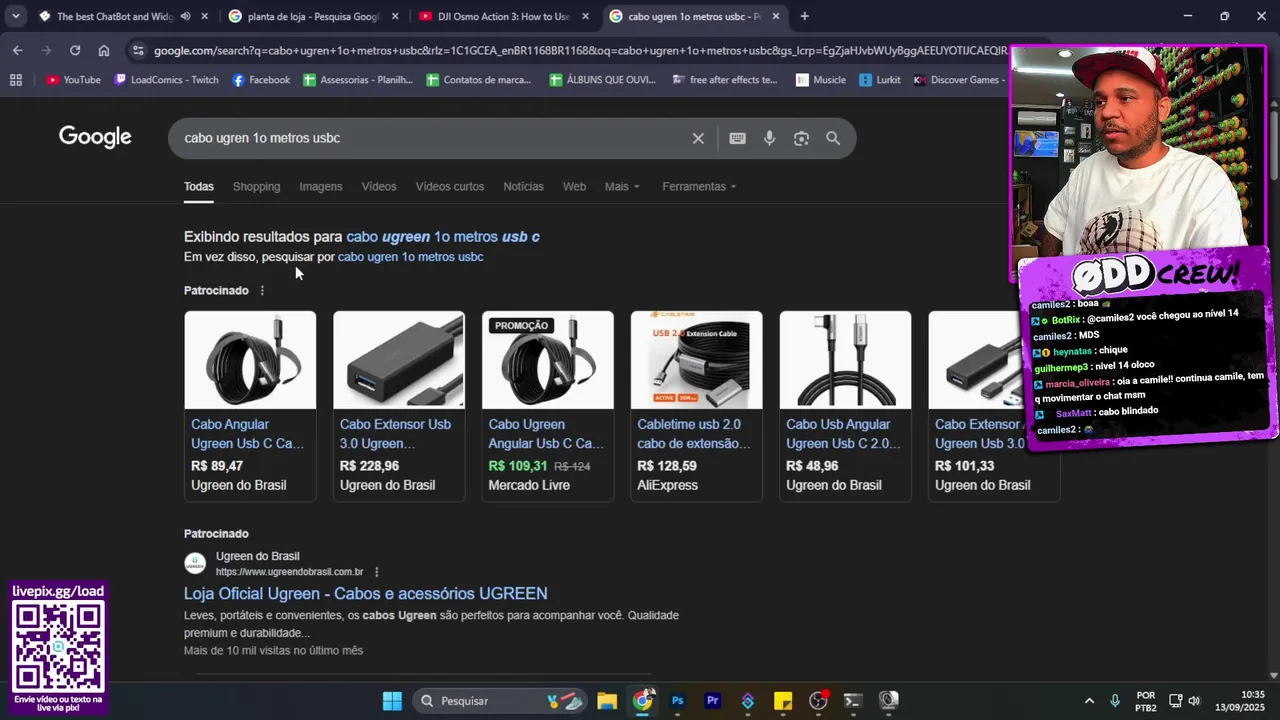Open the Discover Games bookmark

pyautogui.click(x=958, y=80)
